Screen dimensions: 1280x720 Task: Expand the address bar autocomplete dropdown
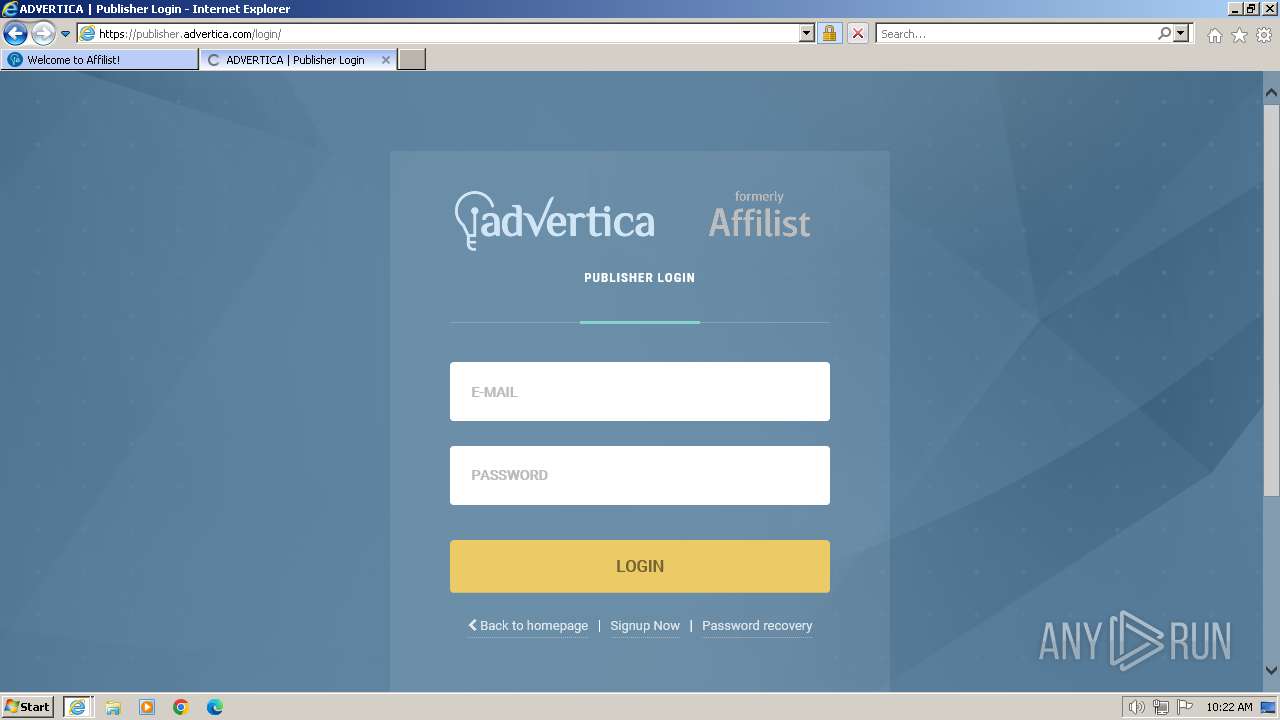click(x=807, y=33)
